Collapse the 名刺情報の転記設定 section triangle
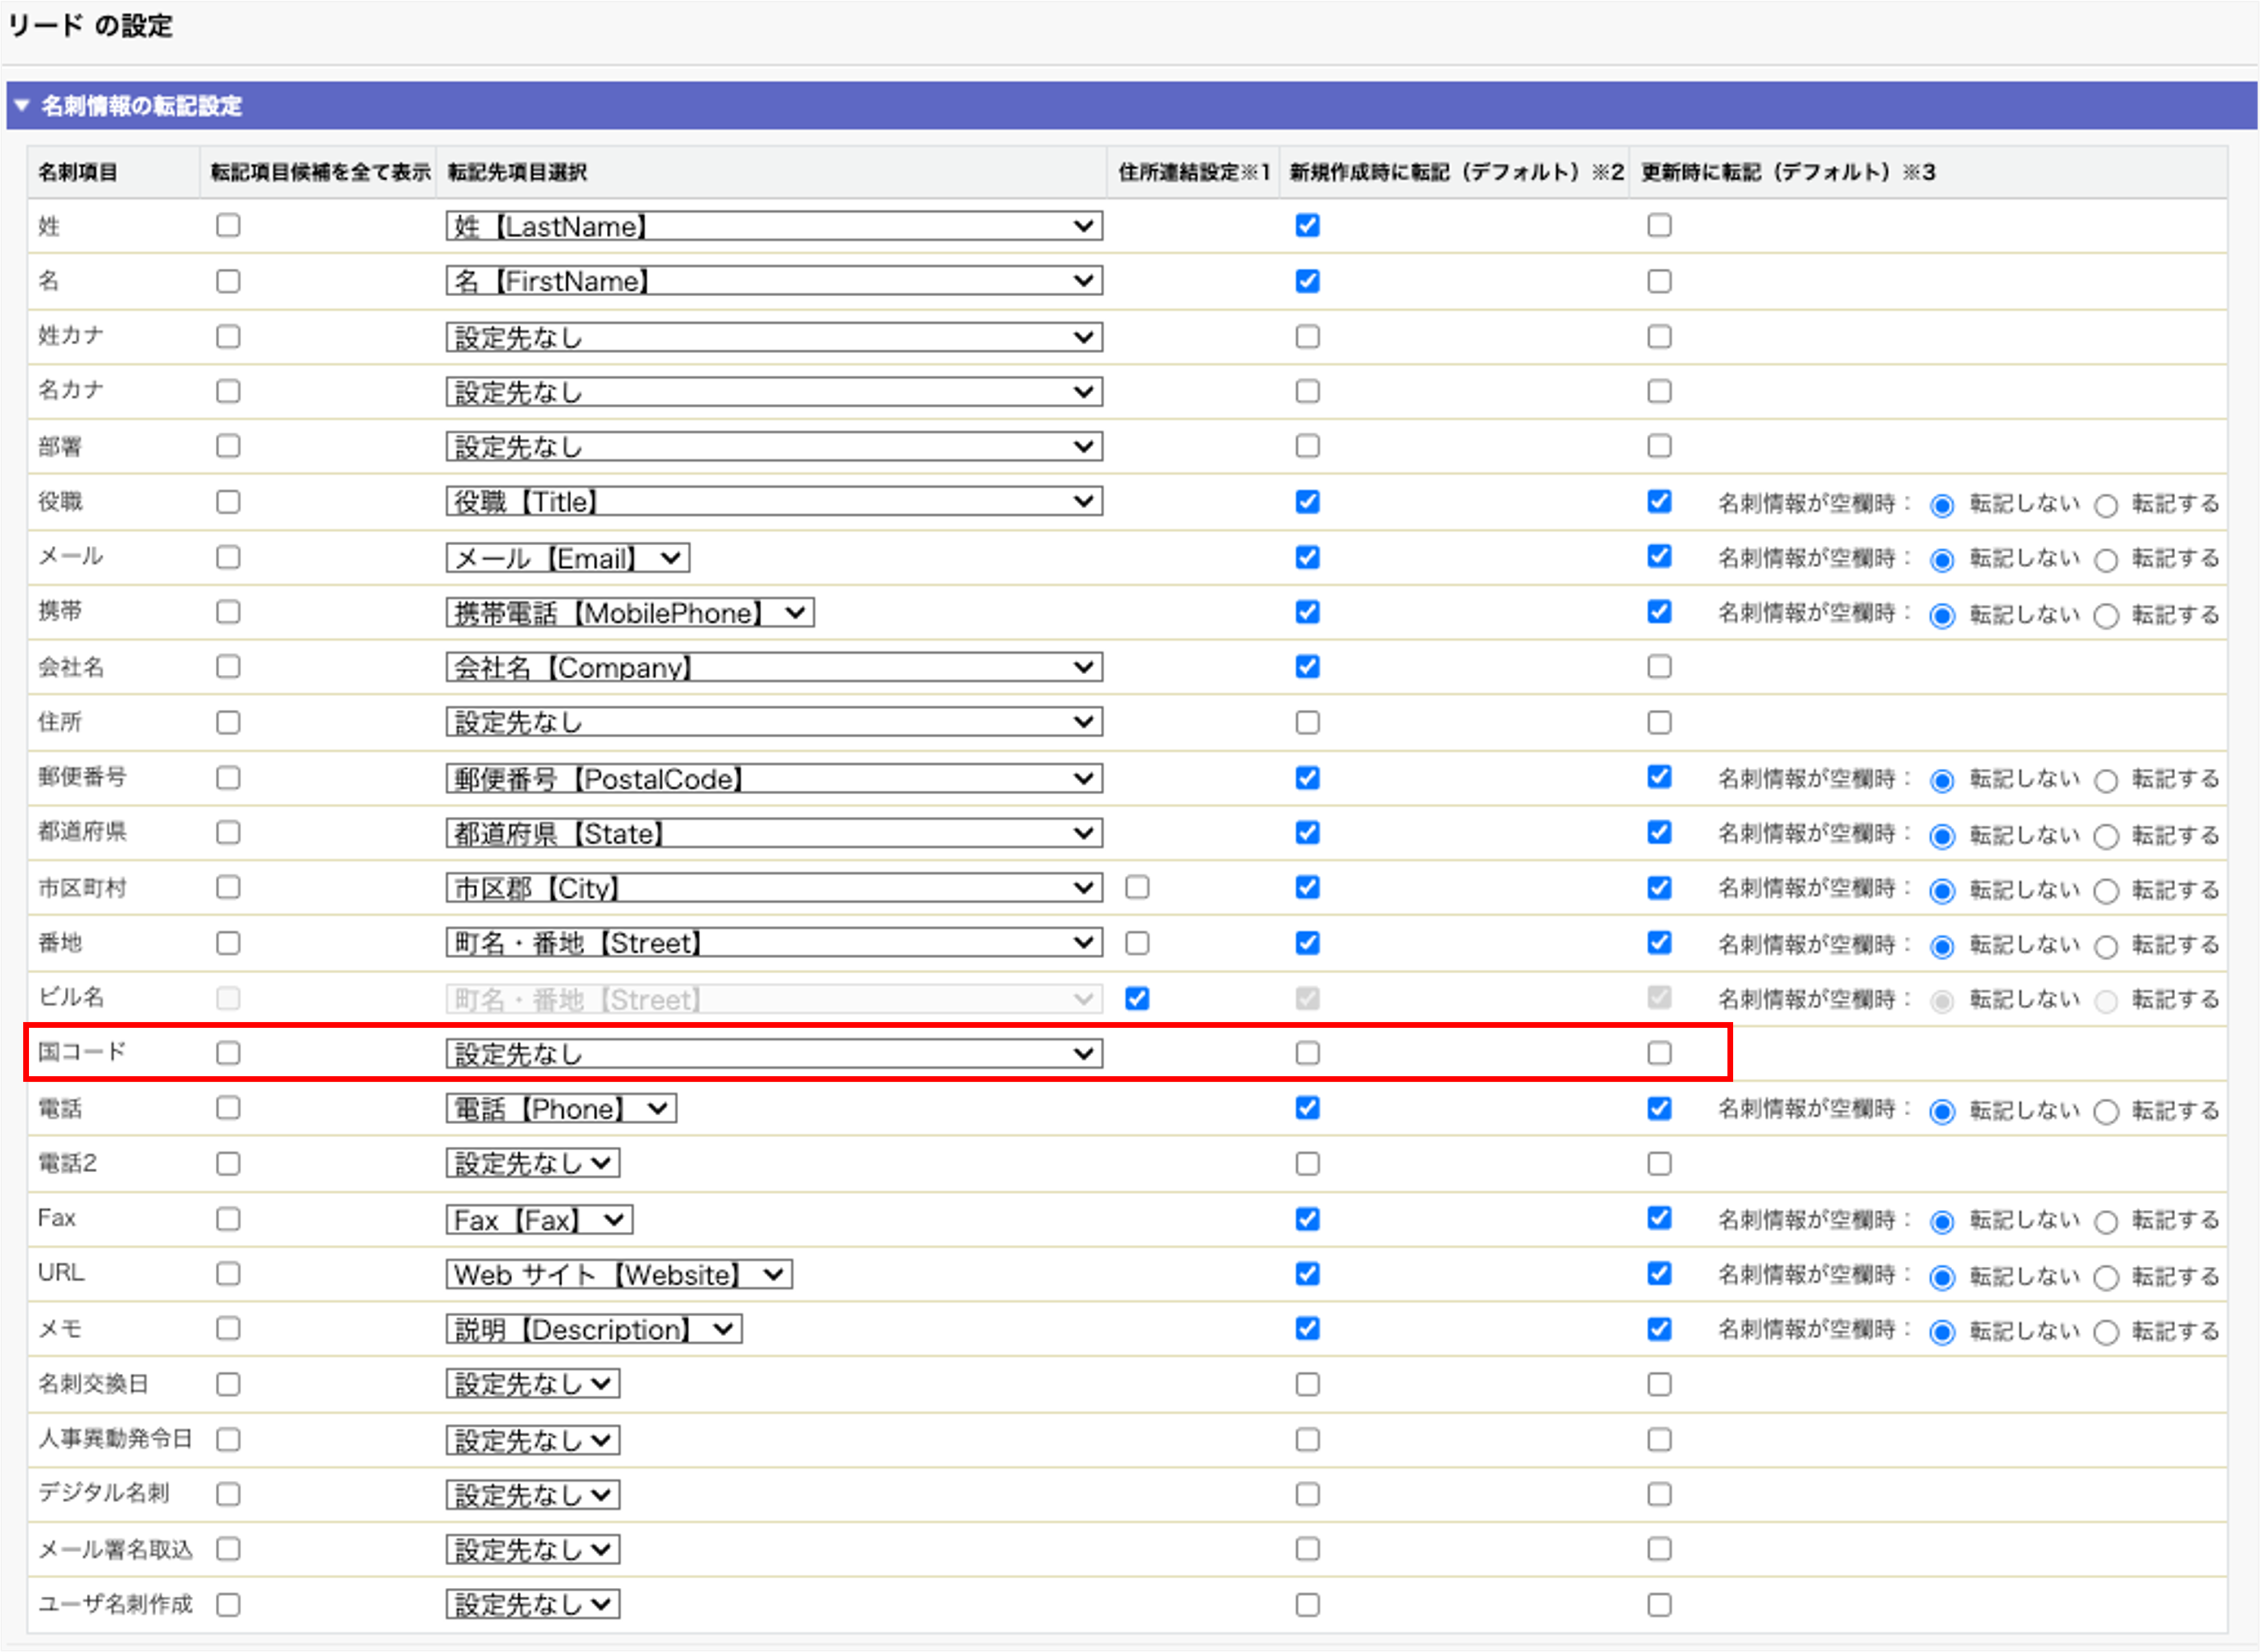Screen dimensions: 2262x1652 click(22, 105)
